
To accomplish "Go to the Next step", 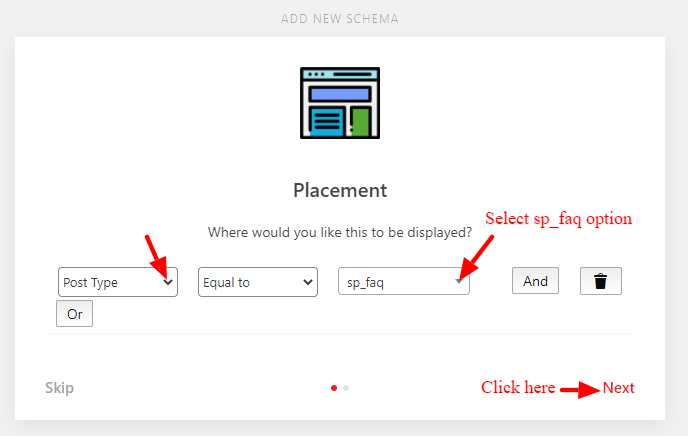I will coord(618,388).
